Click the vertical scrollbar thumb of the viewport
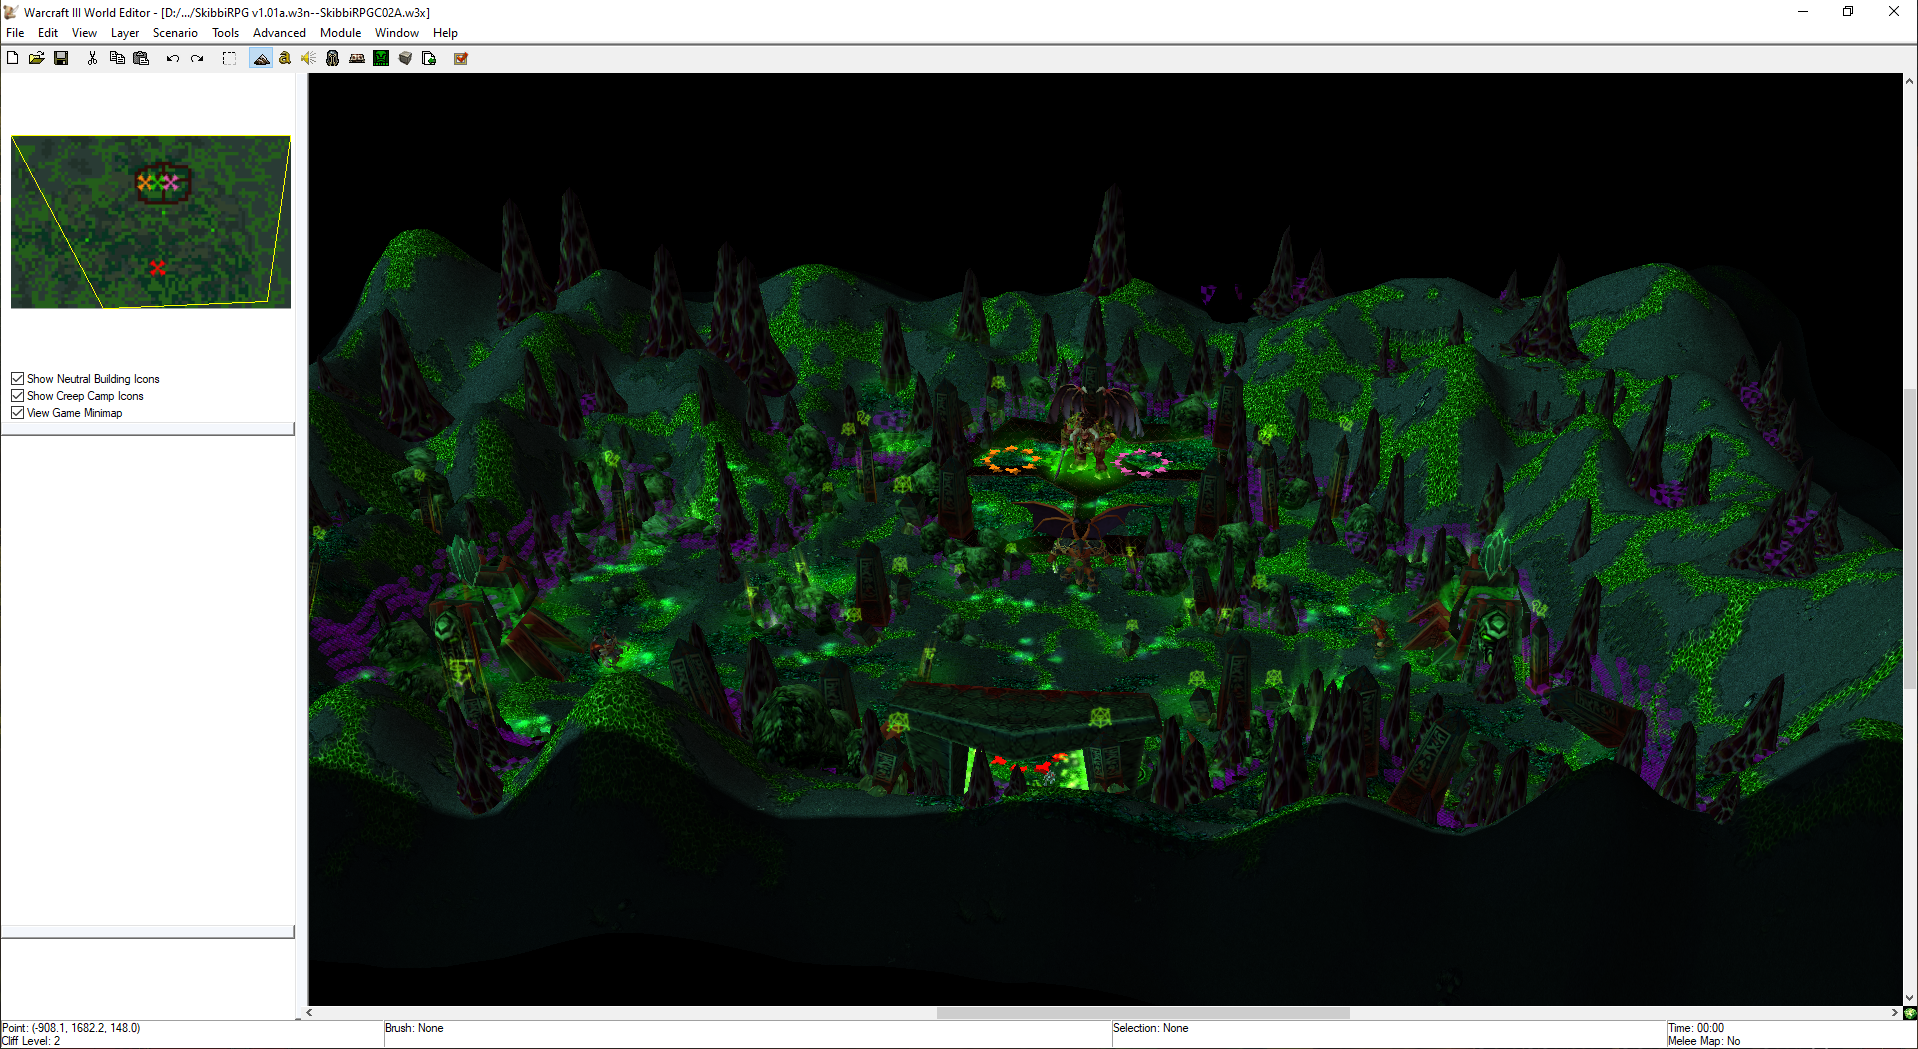Image resolution: width=1918 pixels, height=1049 pixels. [x=1910, y=539]
